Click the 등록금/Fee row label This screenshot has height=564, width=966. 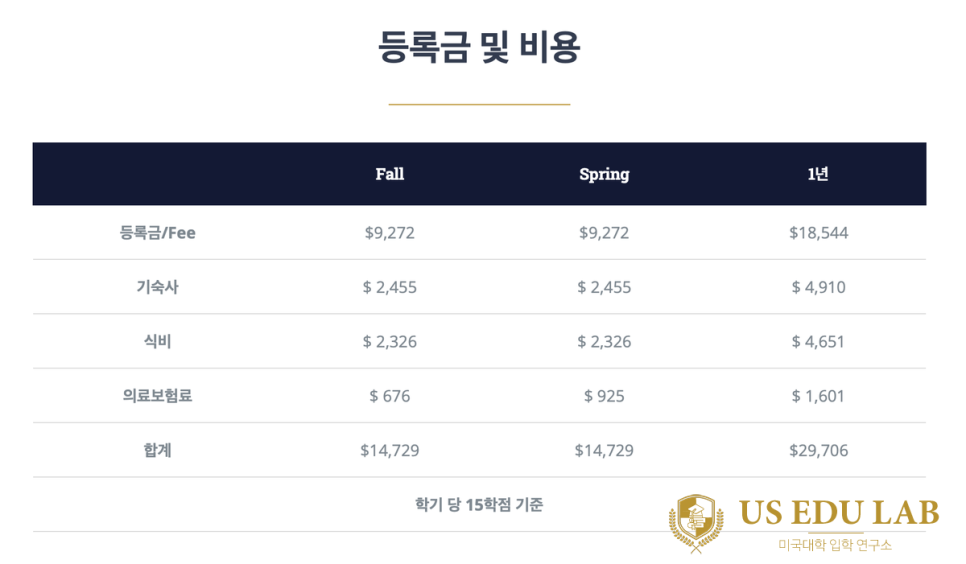tap(157, 232)
